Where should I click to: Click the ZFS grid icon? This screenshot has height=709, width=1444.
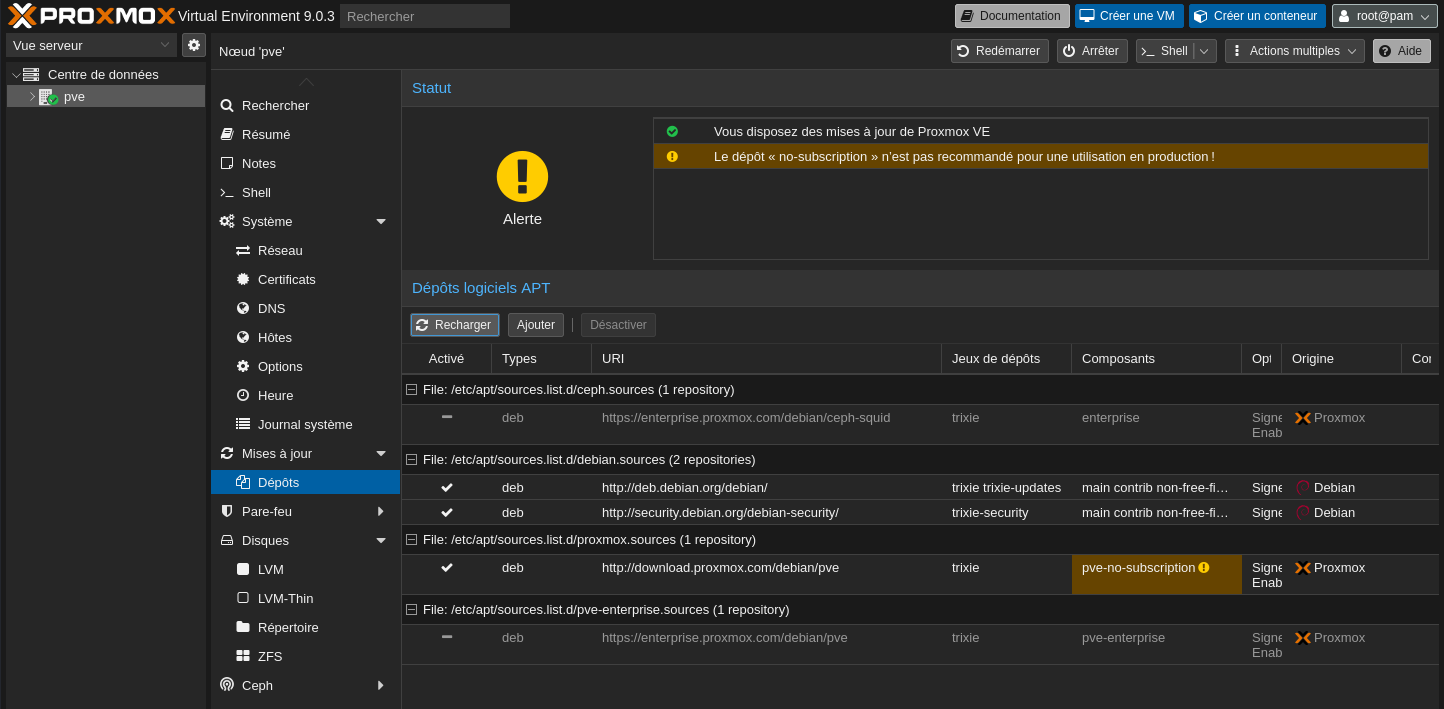coord(243,656)
